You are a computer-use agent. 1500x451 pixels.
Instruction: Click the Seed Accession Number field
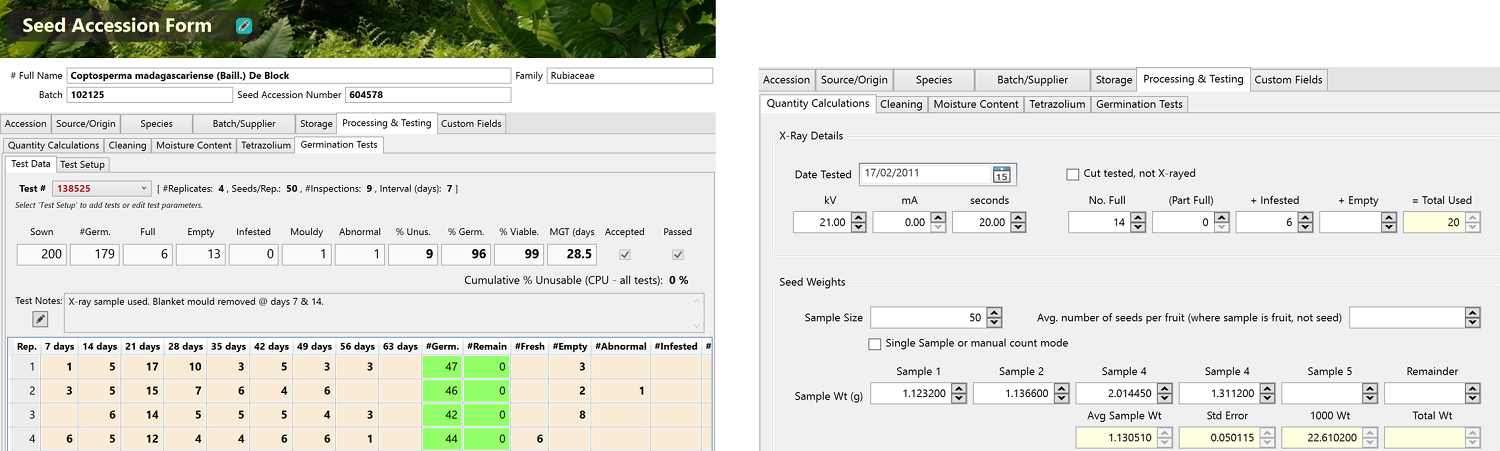428,95
